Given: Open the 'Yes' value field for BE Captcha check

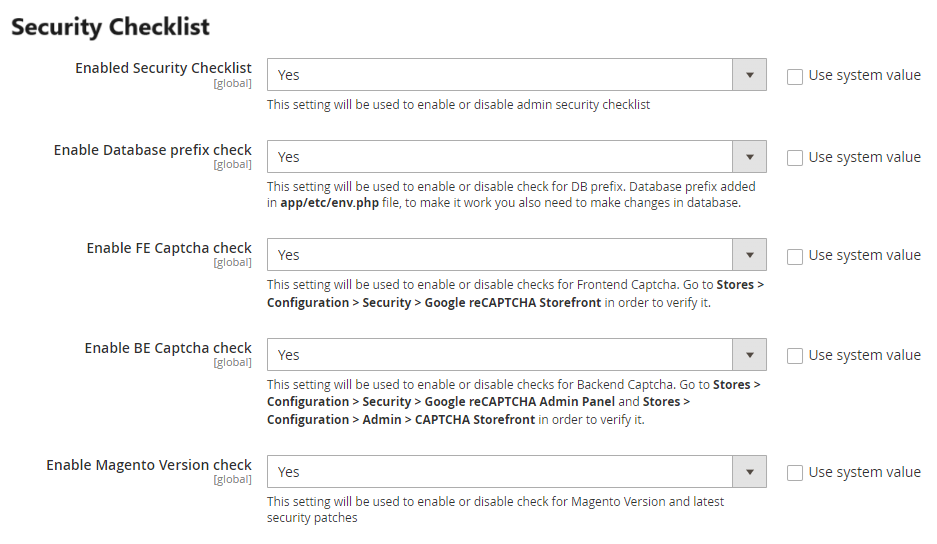Looking at the screenshot, I should [x=500, y=355].
